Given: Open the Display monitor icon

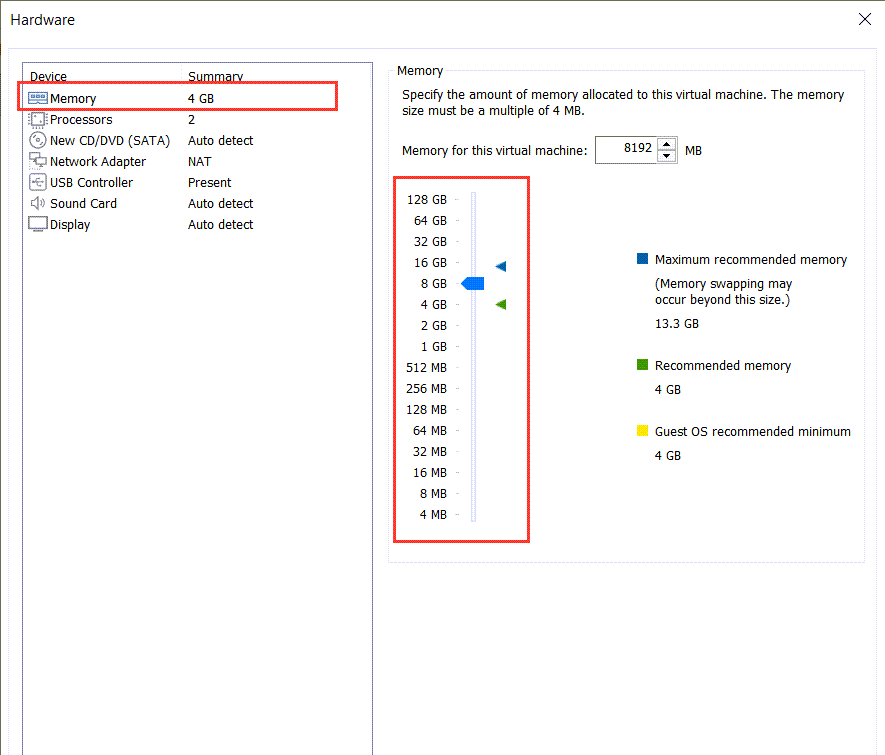Looking at the screenshot, I should click(37, 224).
